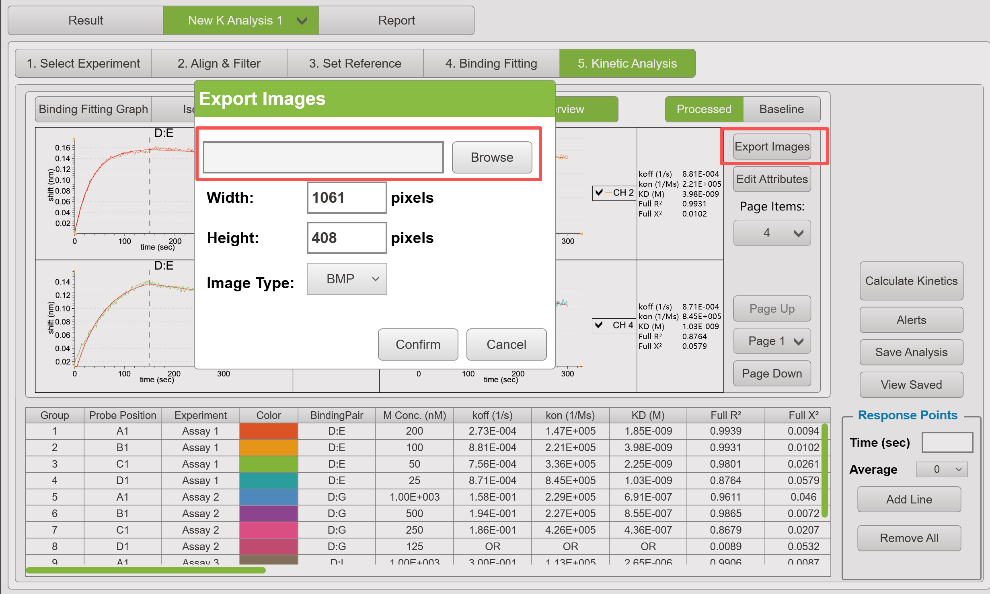Go to step 2. Align & Filter
This screenshot has width=990, height=594.
click(x=219, y=63)
